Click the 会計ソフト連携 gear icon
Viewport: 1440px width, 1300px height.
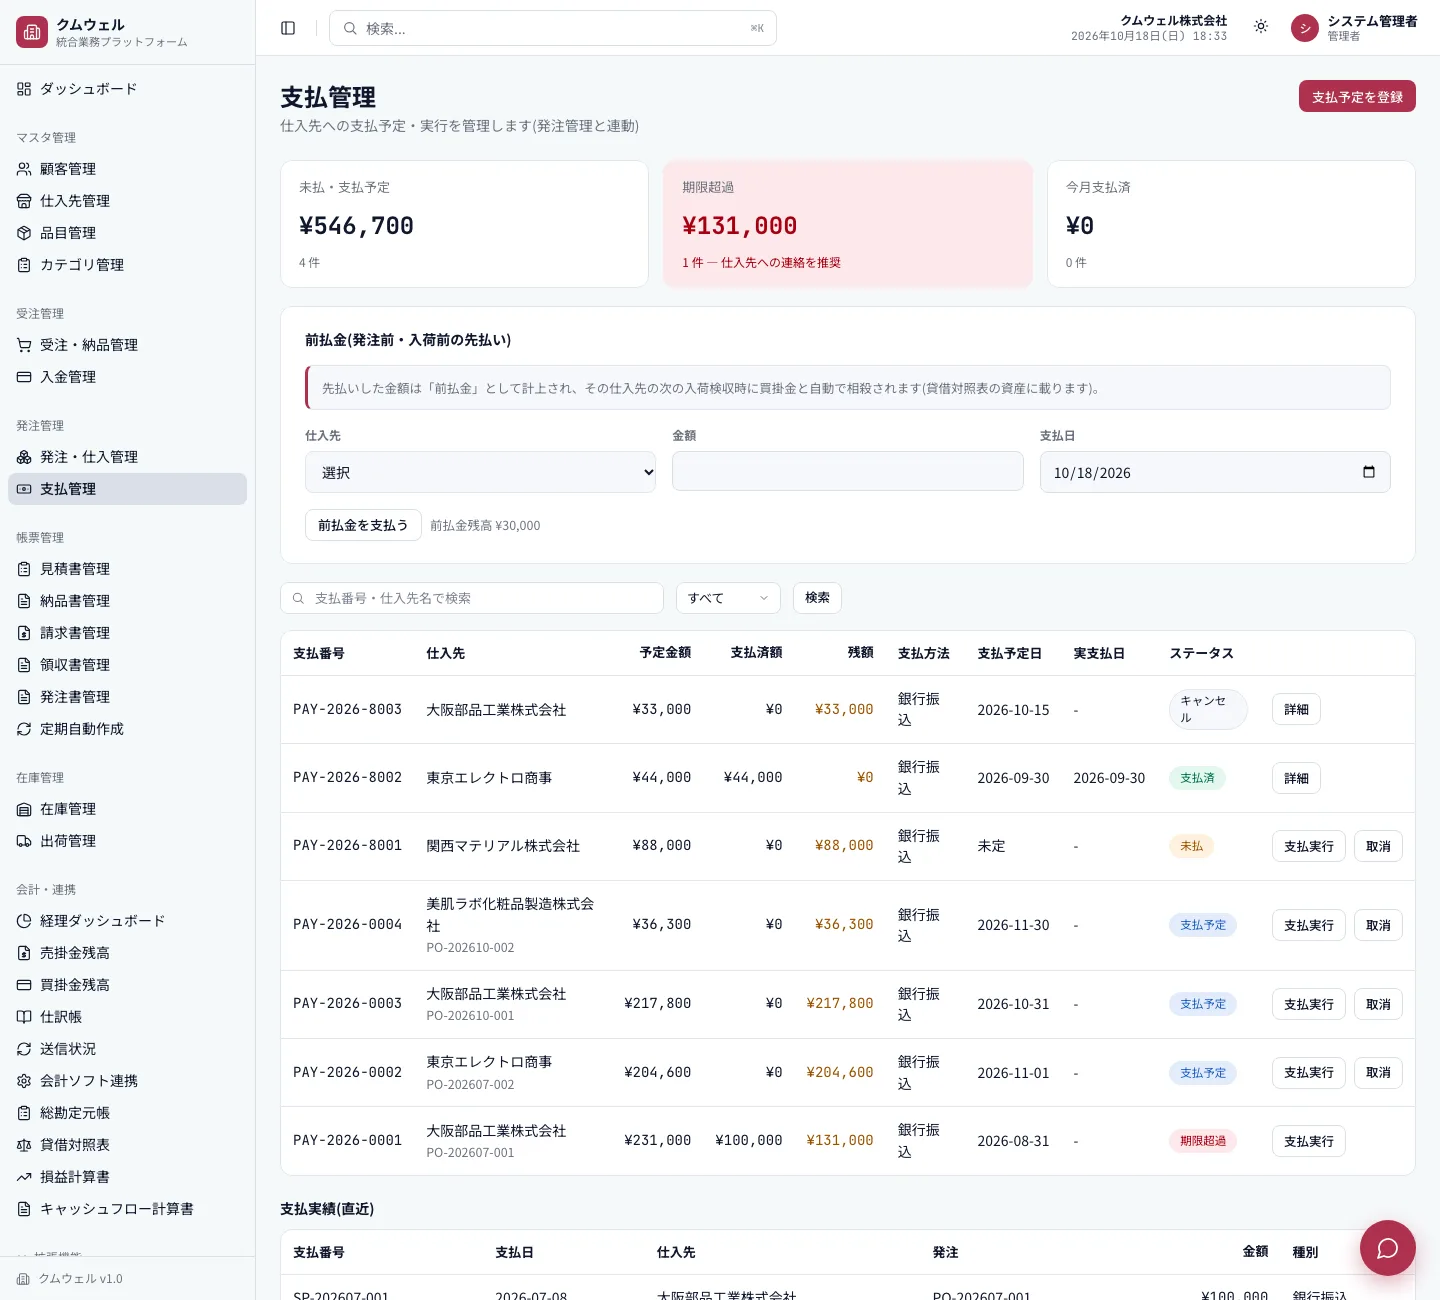(x=24, y=1081)
